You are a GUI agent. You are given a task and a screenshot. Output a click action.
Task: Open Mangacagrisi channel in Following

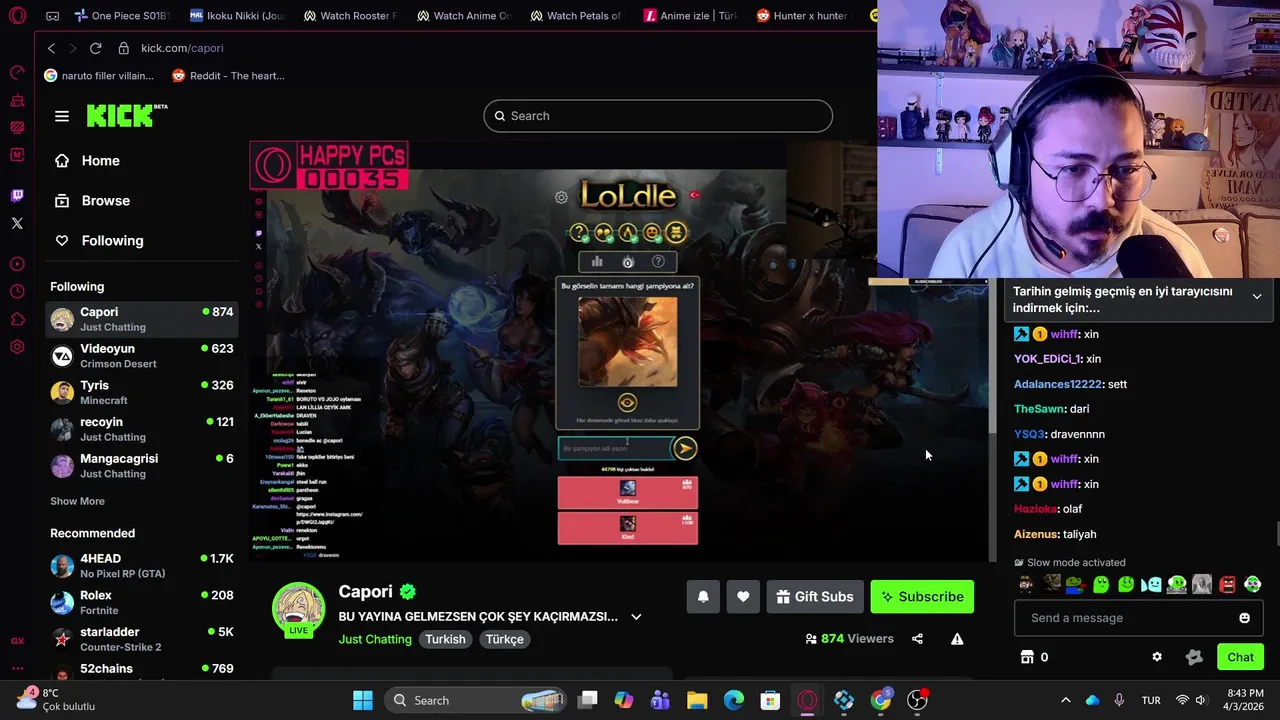(142, 466)
